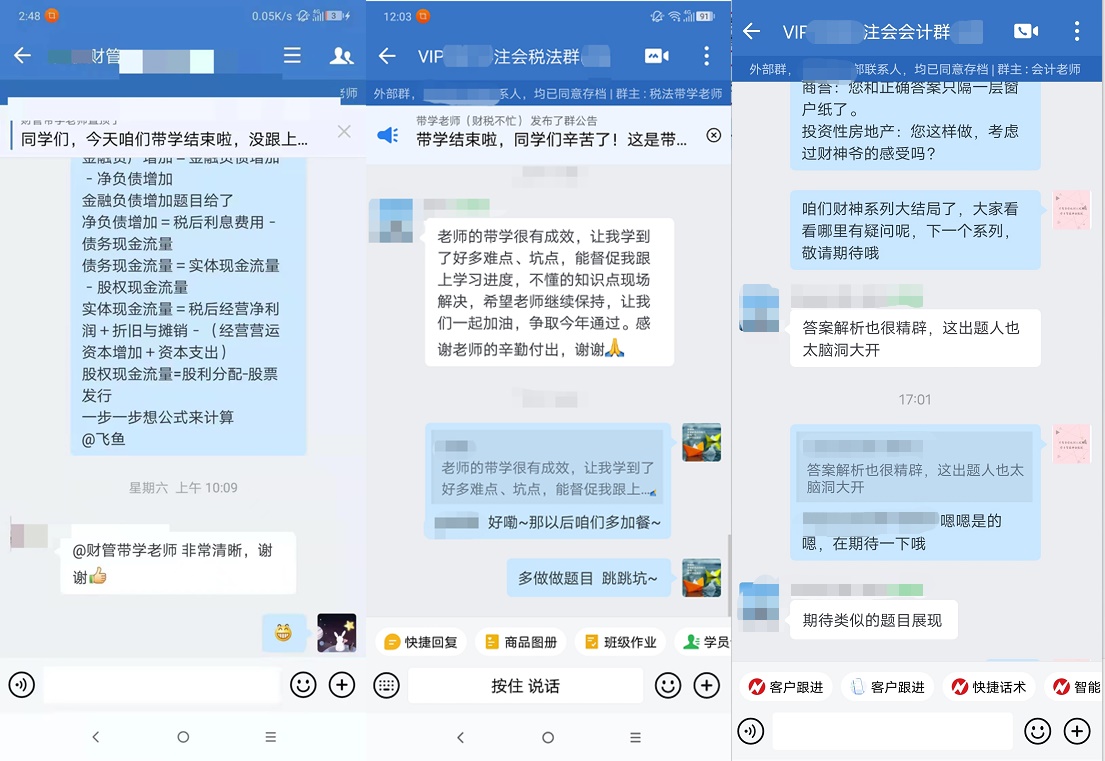Screen dimensions: 1105x761
Task: Open emoji picker in 税法群 chat
Action: tap(668, 686)
